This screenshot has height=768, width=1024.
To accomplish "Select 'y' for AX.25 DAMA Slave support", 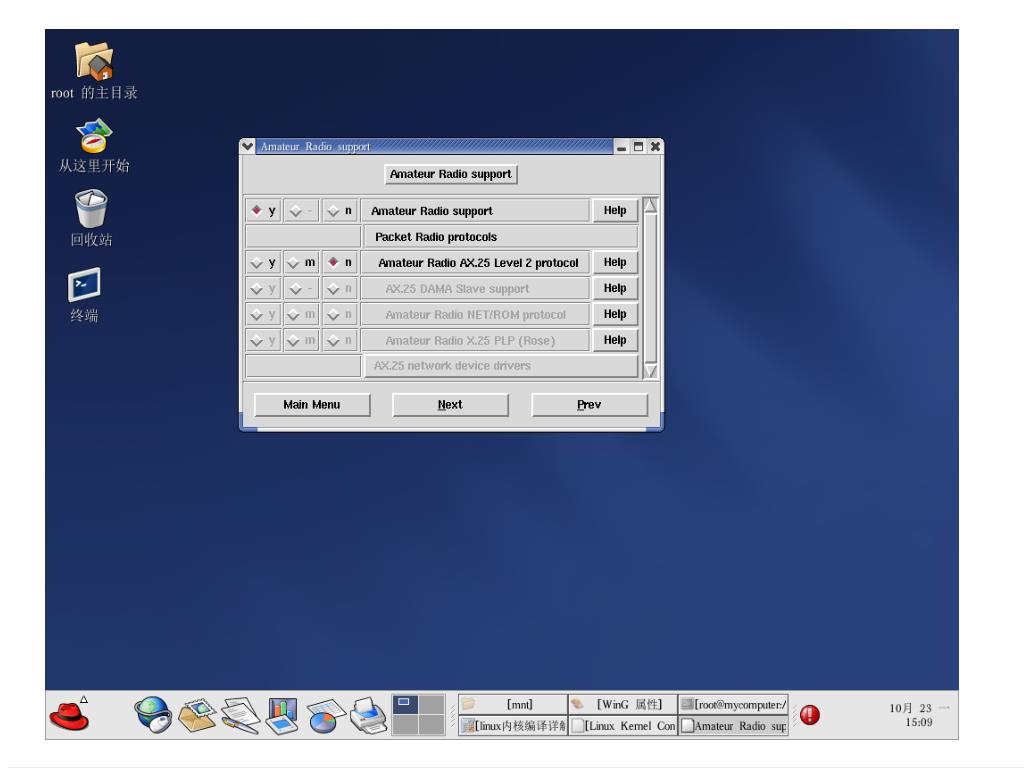I will point(264,288).
